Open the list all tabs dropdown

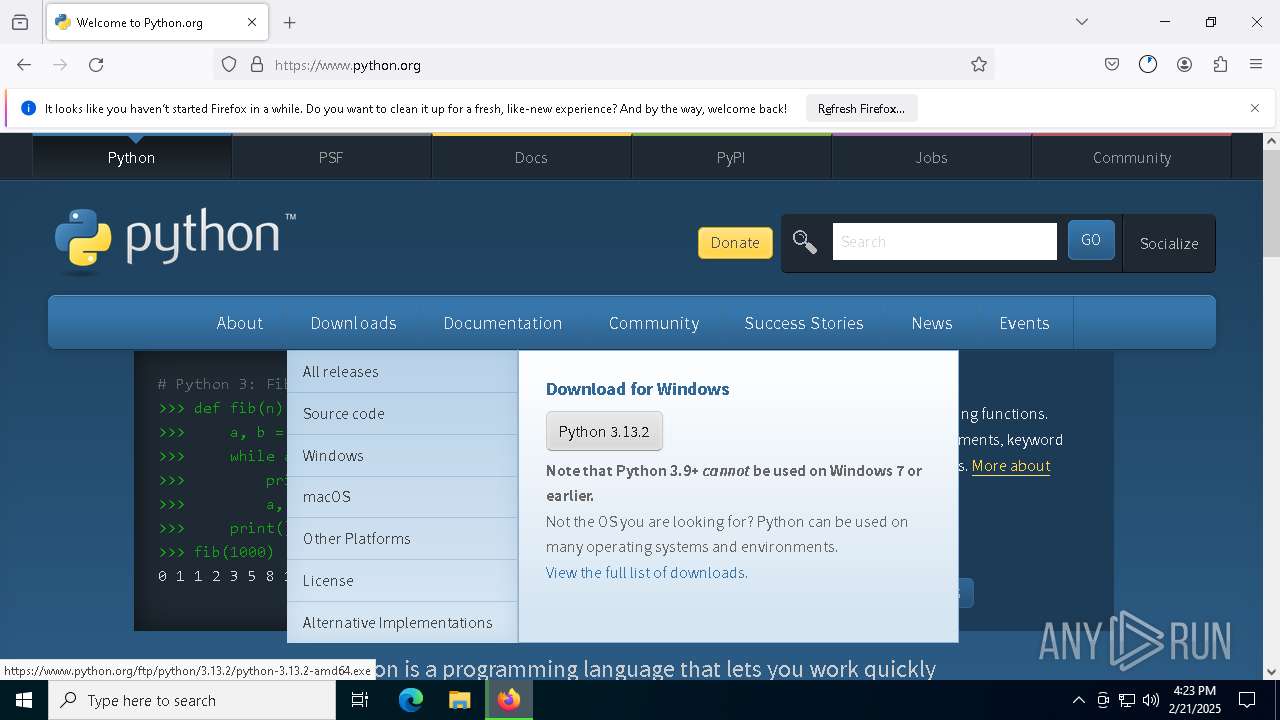point(1082,22)
